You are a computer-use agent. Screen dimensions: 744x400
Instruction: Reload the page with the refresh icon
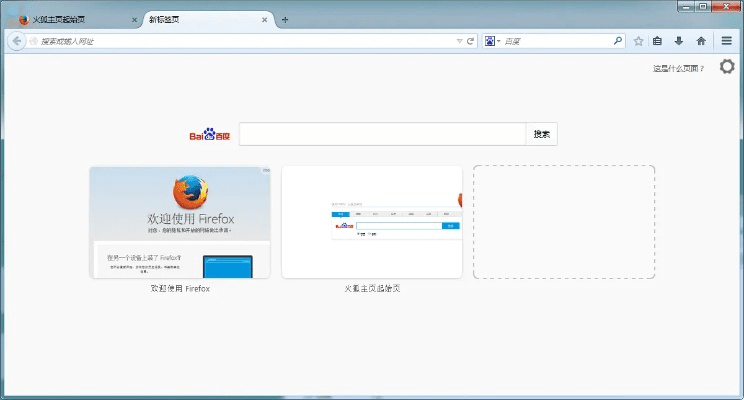[x=470, y=41]
